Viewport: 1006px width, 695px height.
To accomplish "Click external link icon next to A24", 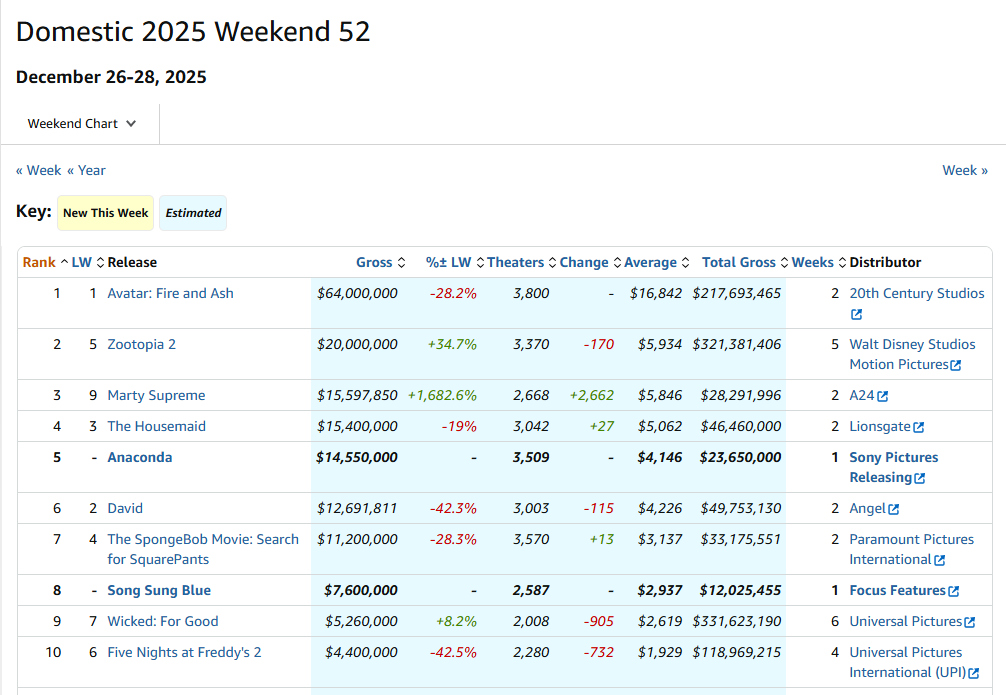I will pos(882,396).
